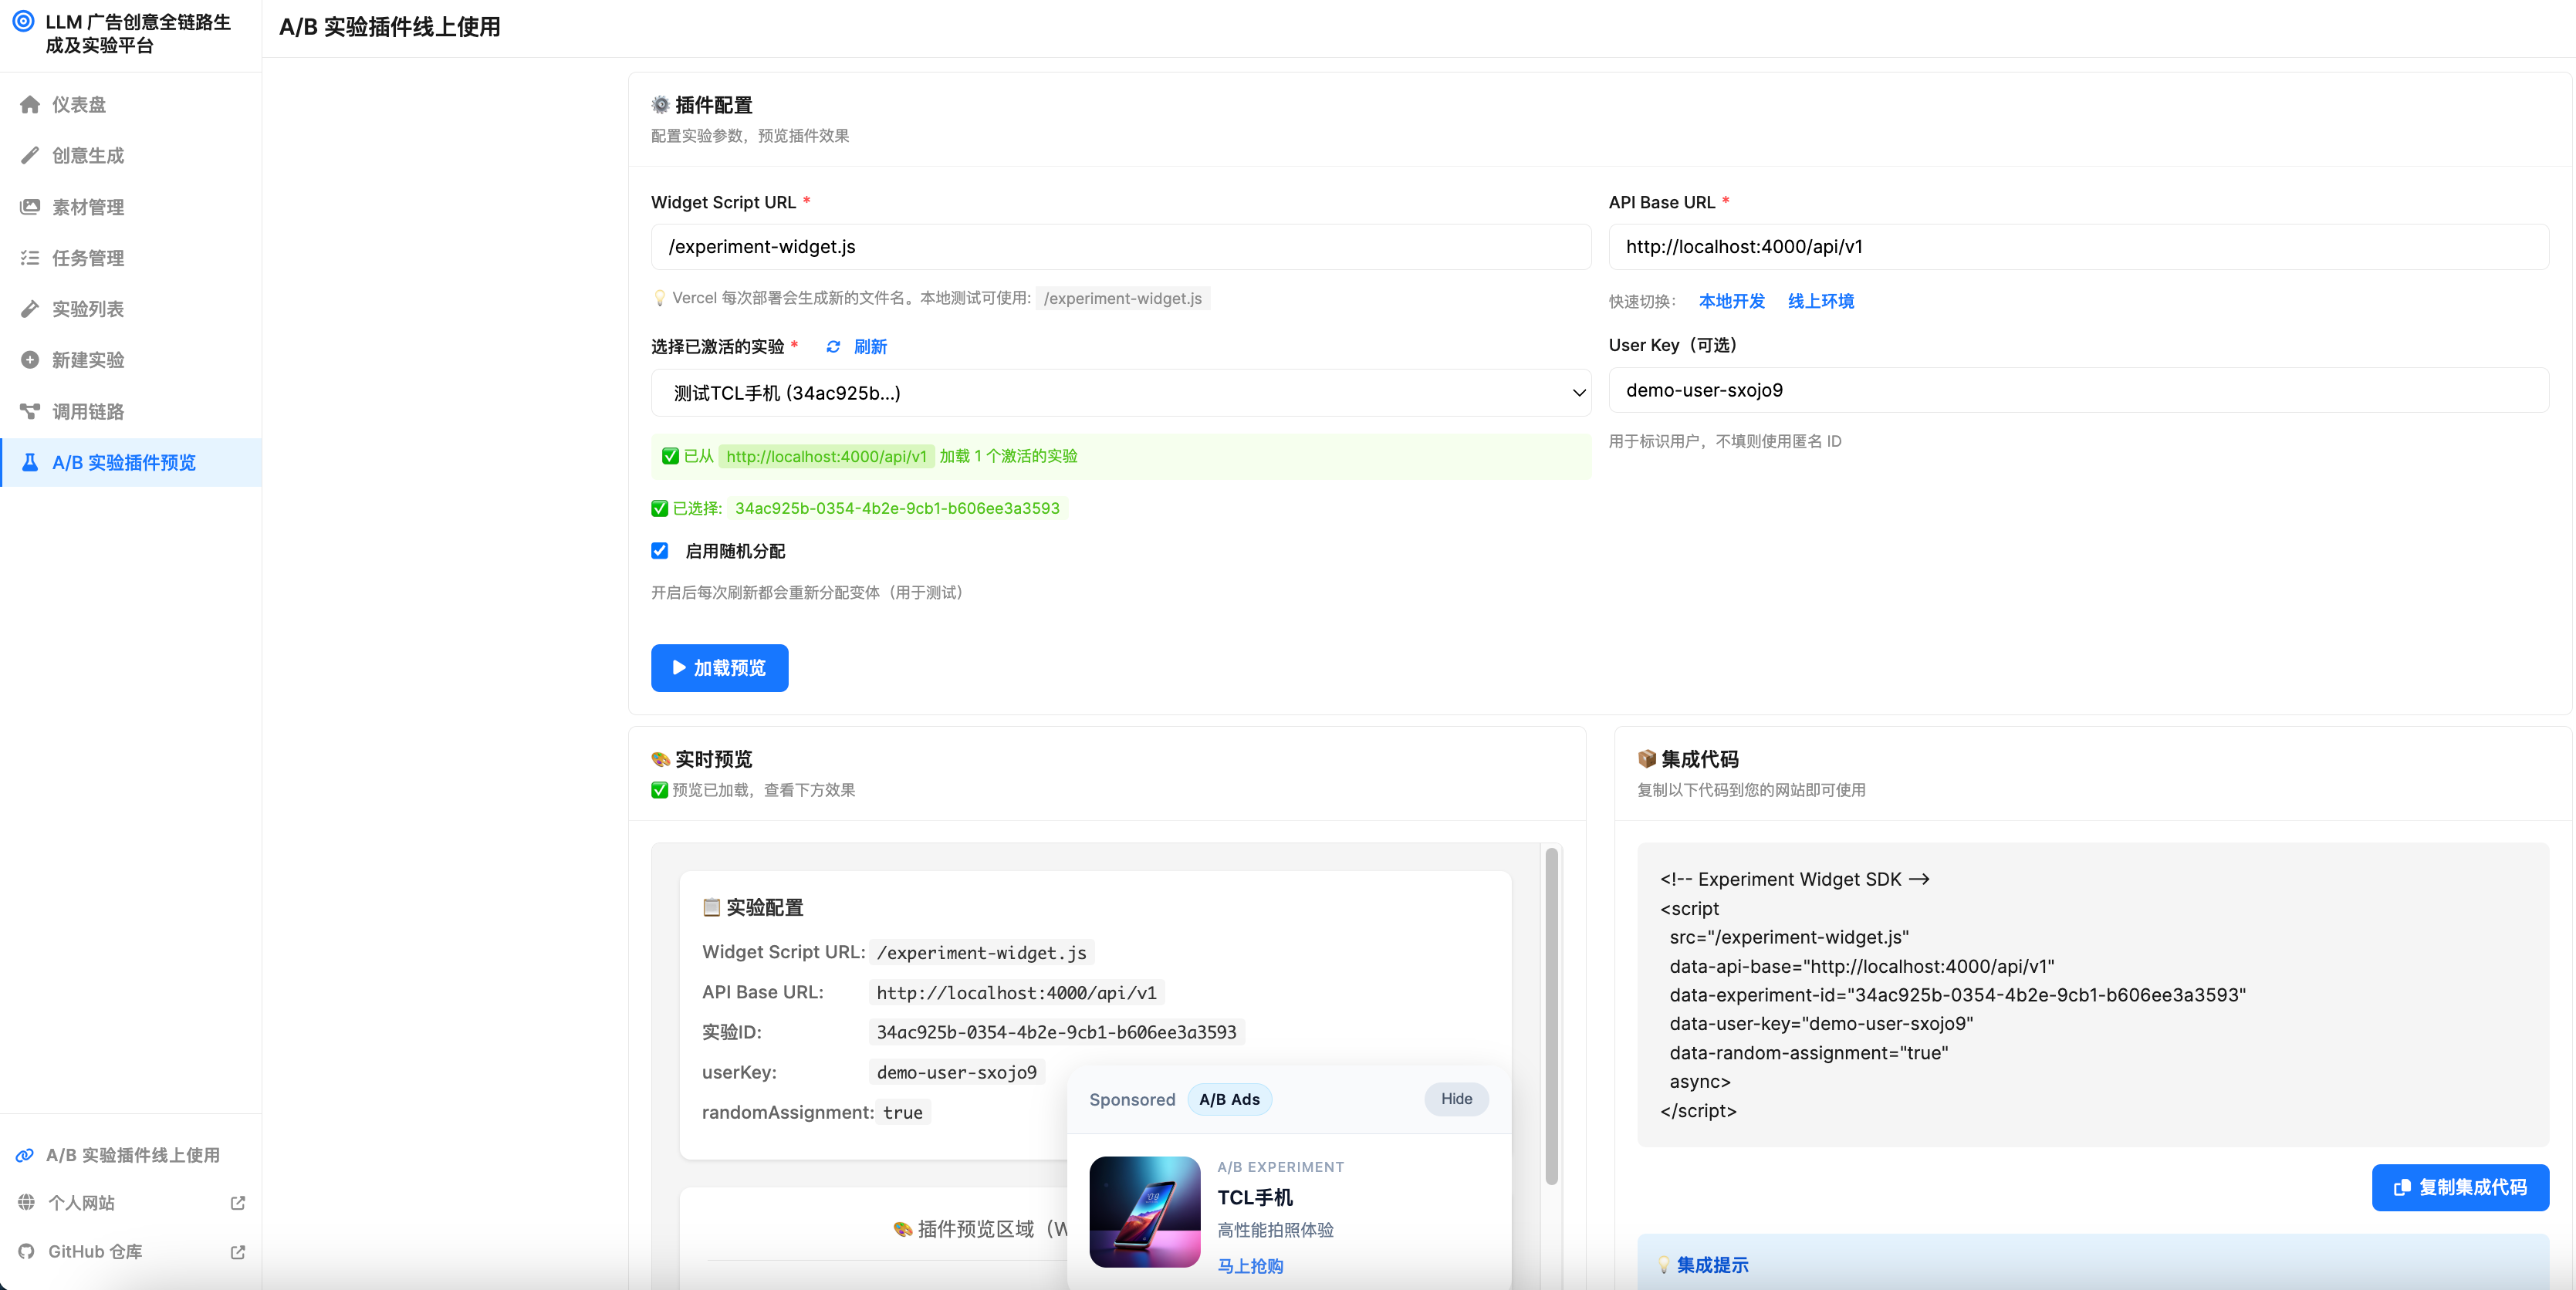The height and width of the screenshot is (1290, 2576).
Task: Click the A/B Ads badge
Action: [x=1229, y=1100]
